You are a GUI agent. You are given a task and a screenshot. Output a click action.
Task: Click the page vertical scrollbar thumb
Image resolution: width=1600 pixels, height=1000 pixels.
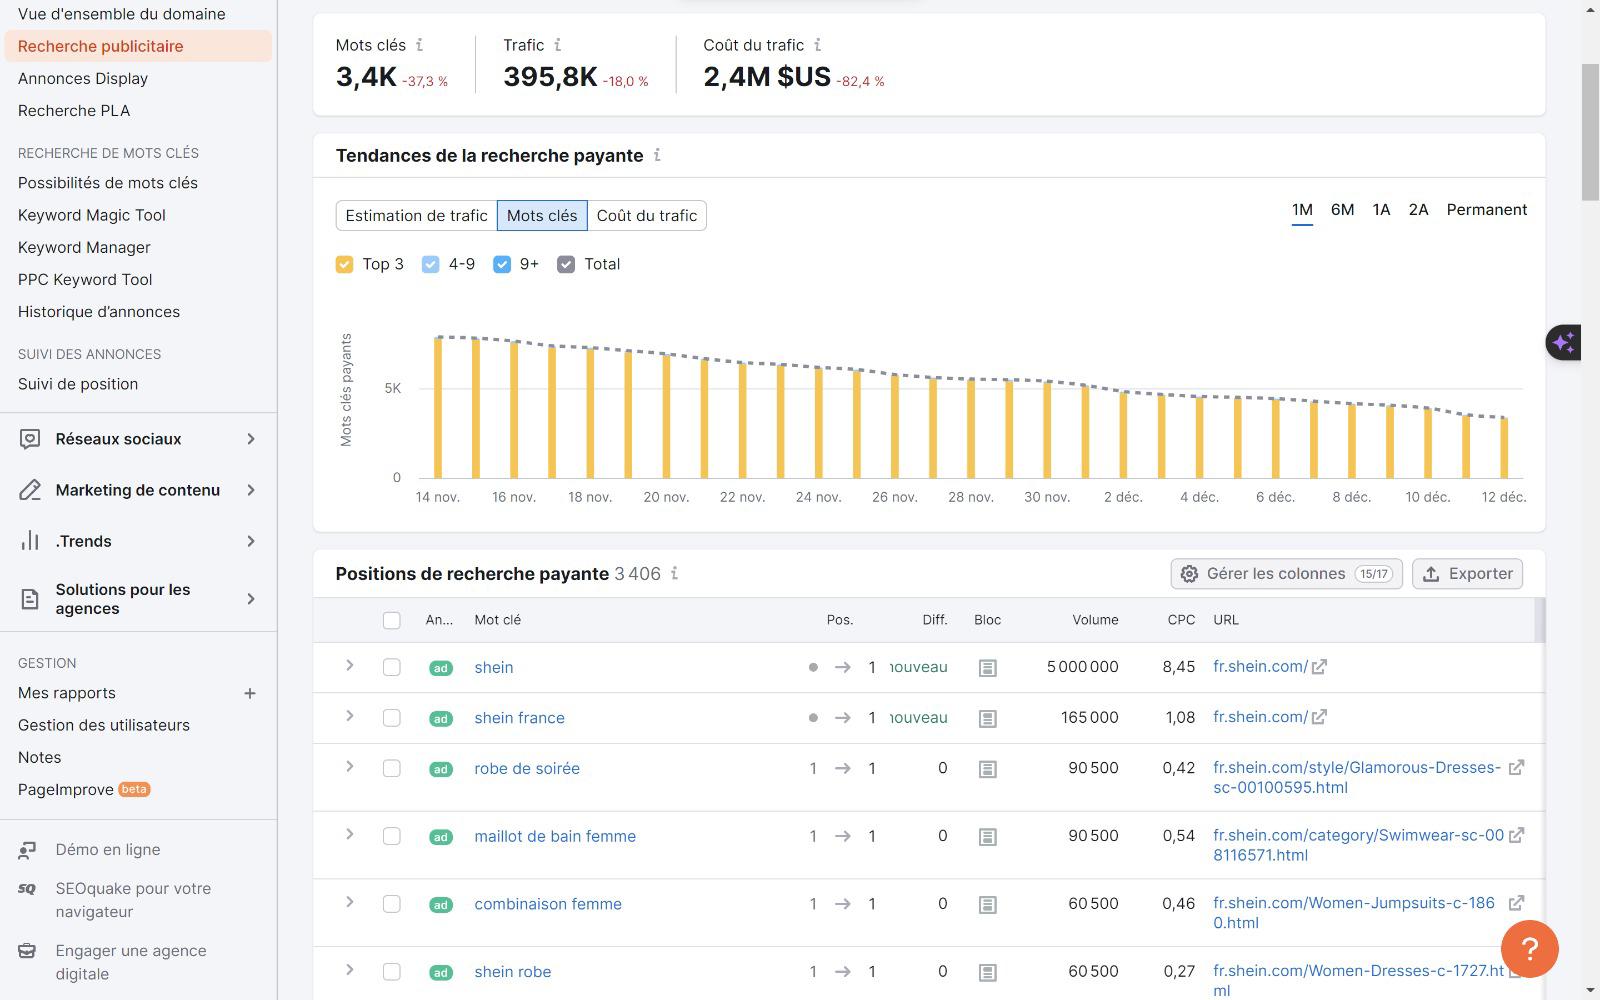tap(1590, 130)
